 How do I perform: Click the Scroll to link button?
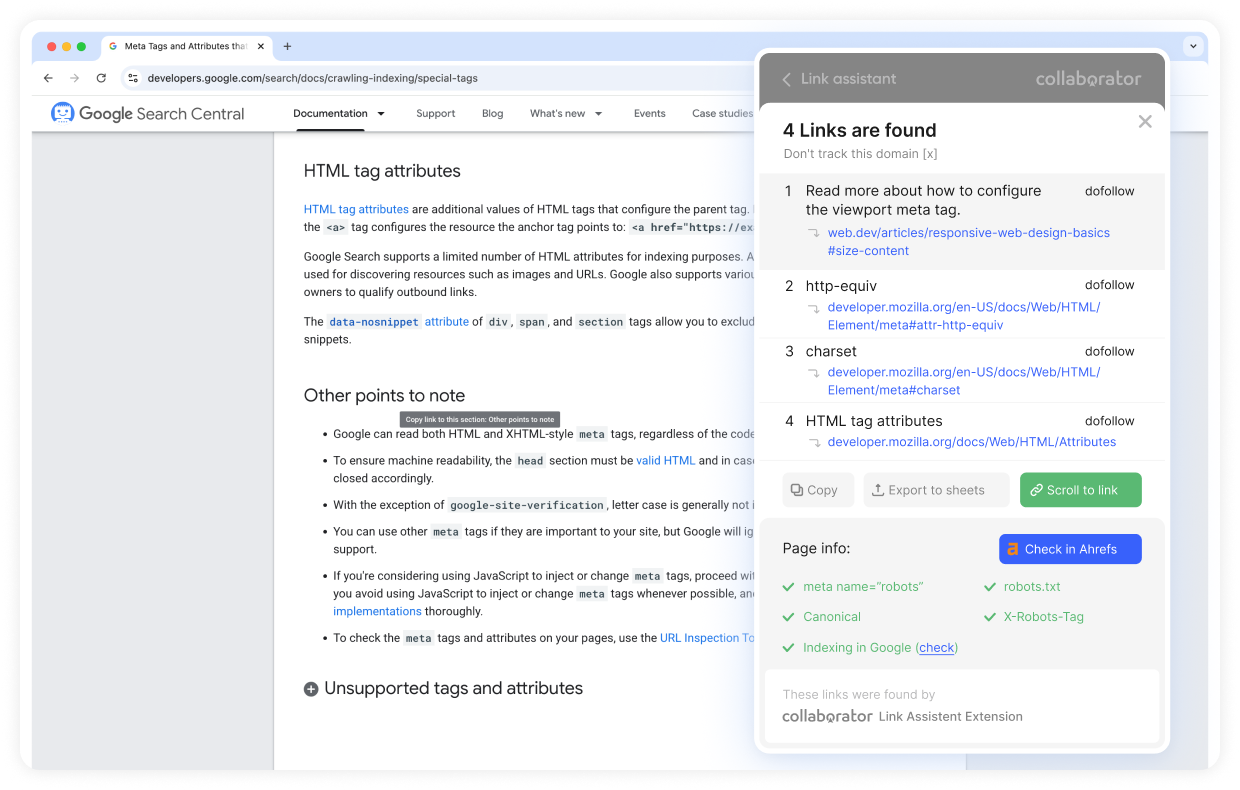tap(1080, 490)
